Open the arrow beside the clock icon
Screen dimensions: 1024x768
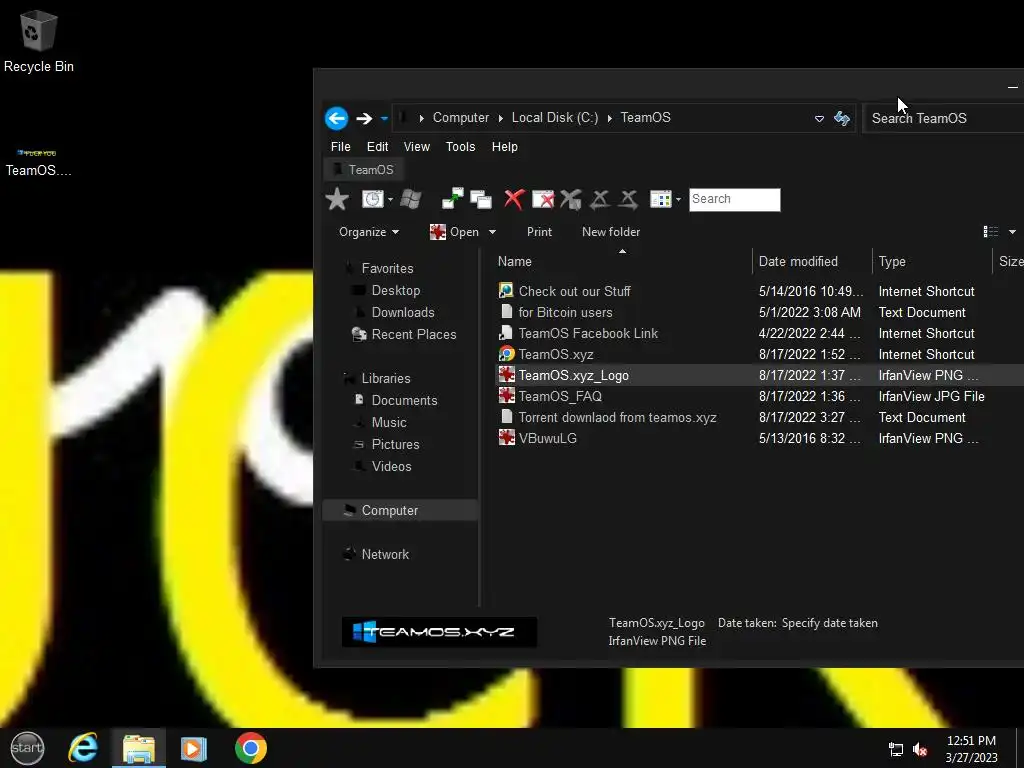391,199
